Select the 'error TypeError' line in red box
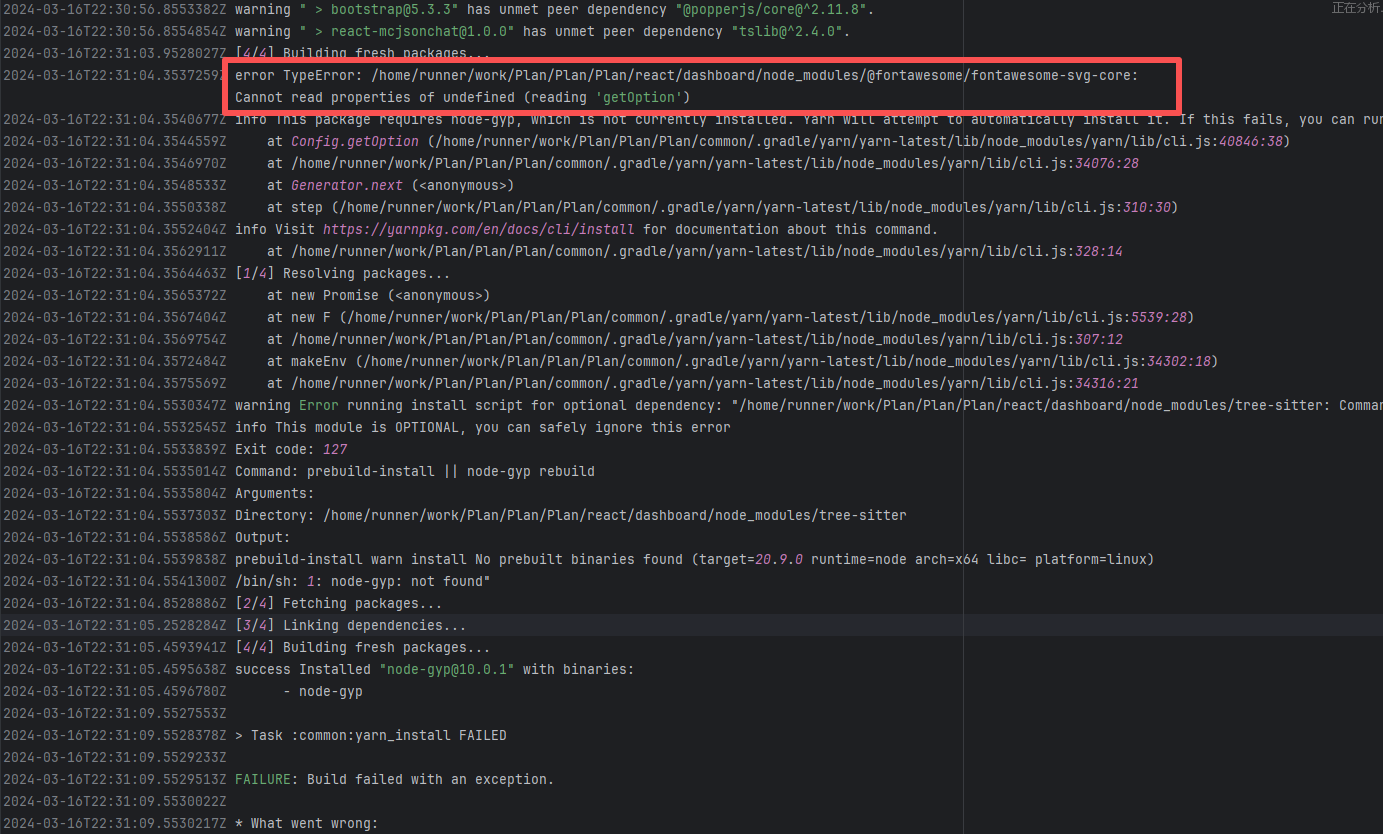Viewport: 1383px width, 834px height. pyautogui.click(x=685, y=75)
